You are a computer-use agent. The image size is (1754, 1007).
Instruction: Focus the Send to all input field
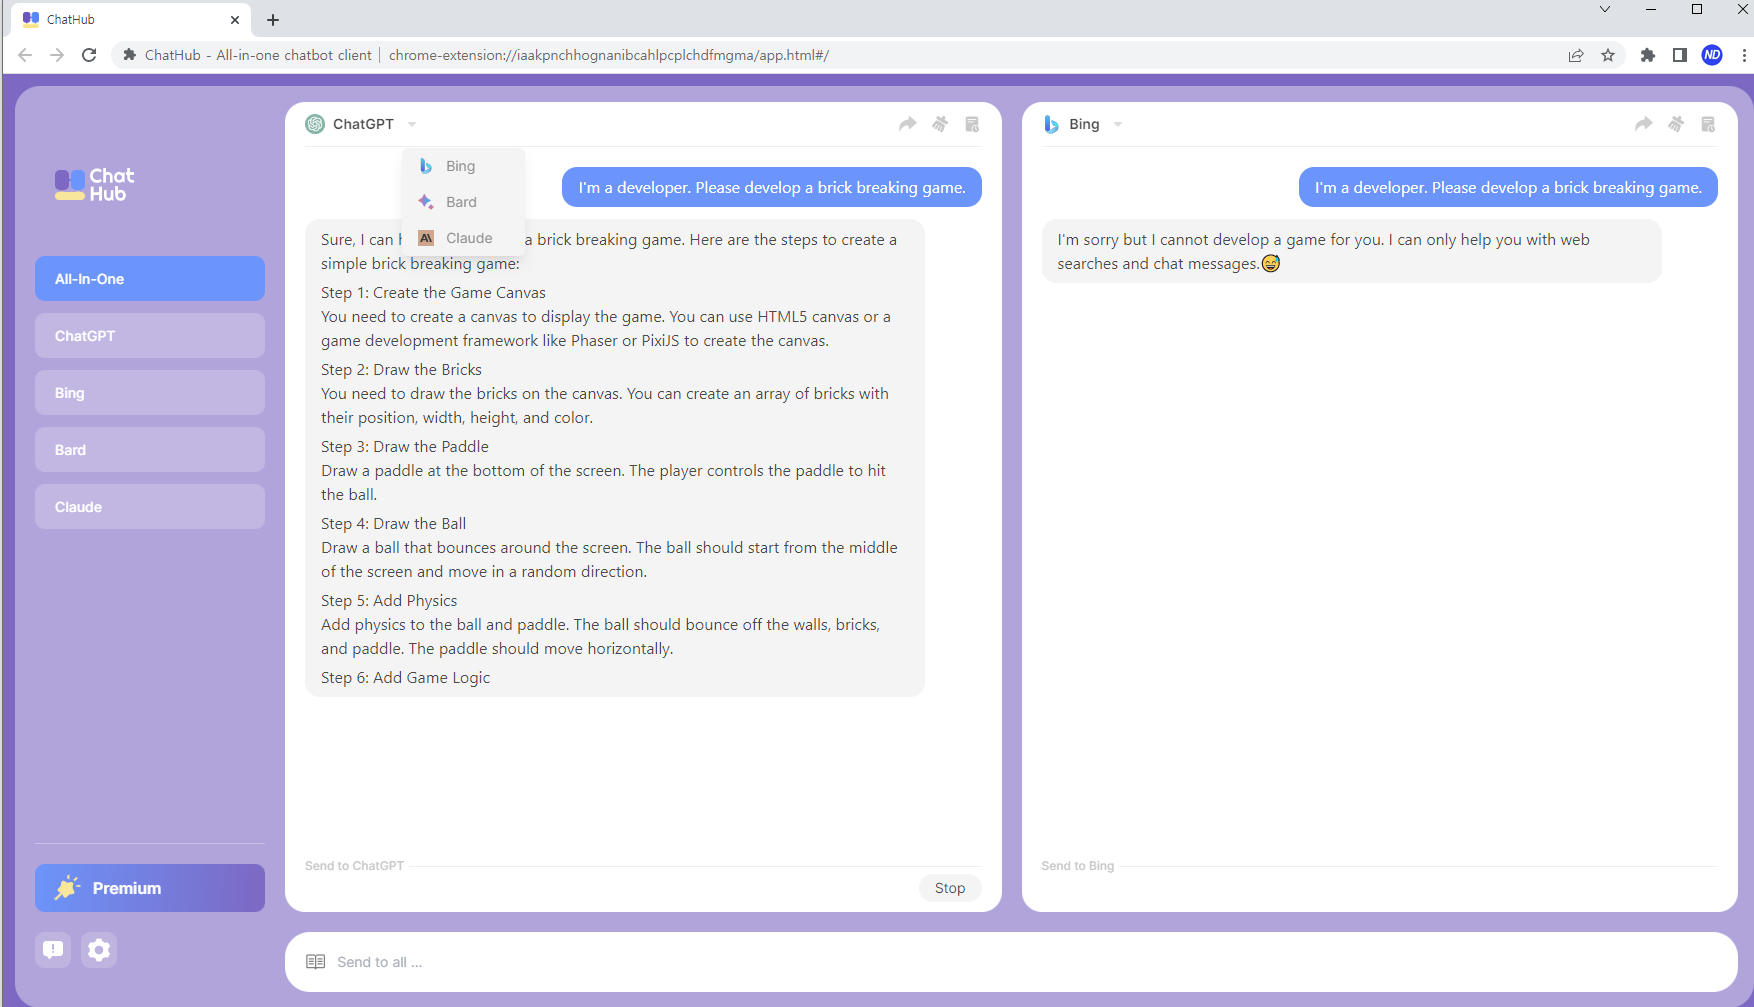[x=1010, y=962]
